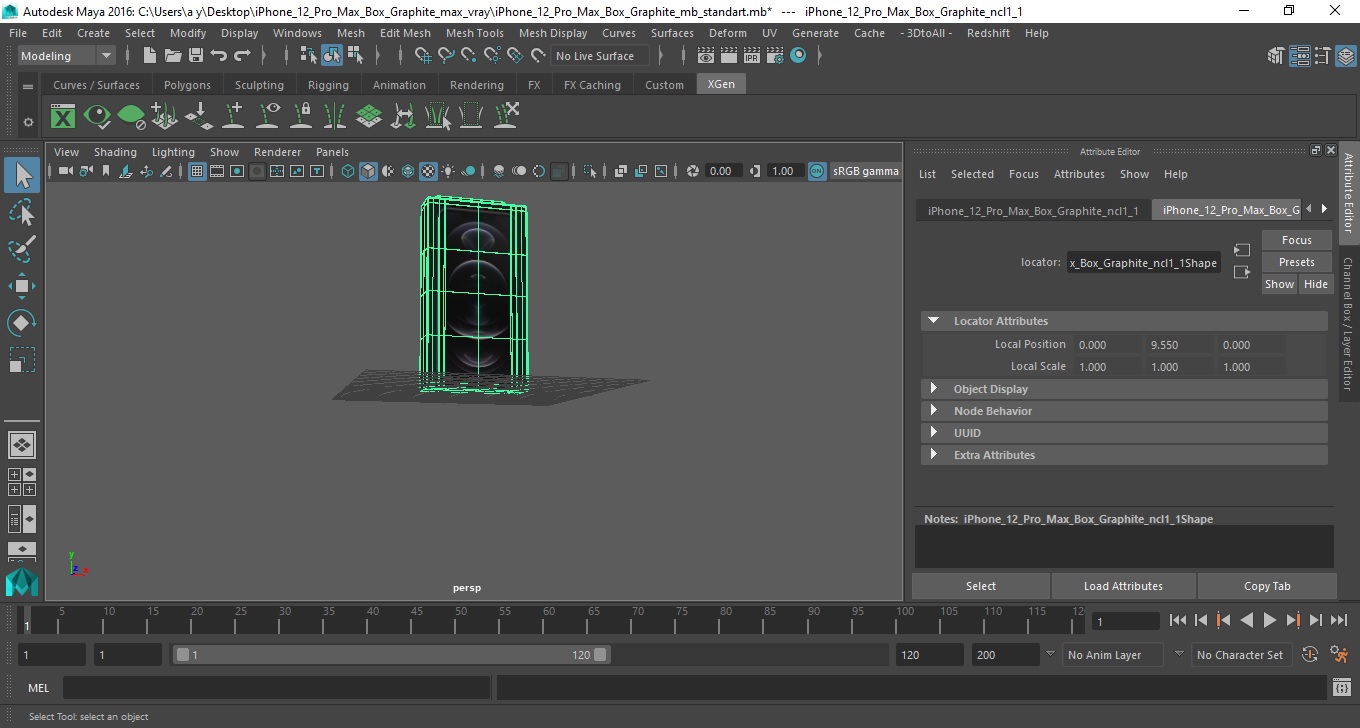Image resolution: width=1360 pixels, height=728 pixels.
Task: Switch to the Polygons shelf tab
Action: click(x=187, y=85)
